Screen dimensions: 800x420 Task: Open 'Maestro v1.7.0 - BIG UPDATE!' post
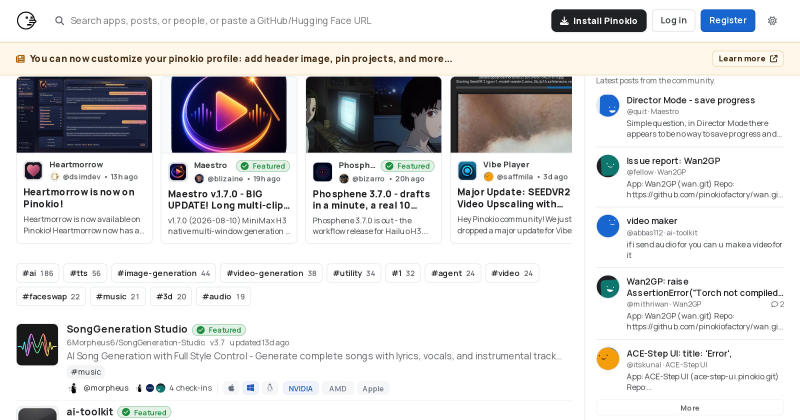[x=229, y=200]
